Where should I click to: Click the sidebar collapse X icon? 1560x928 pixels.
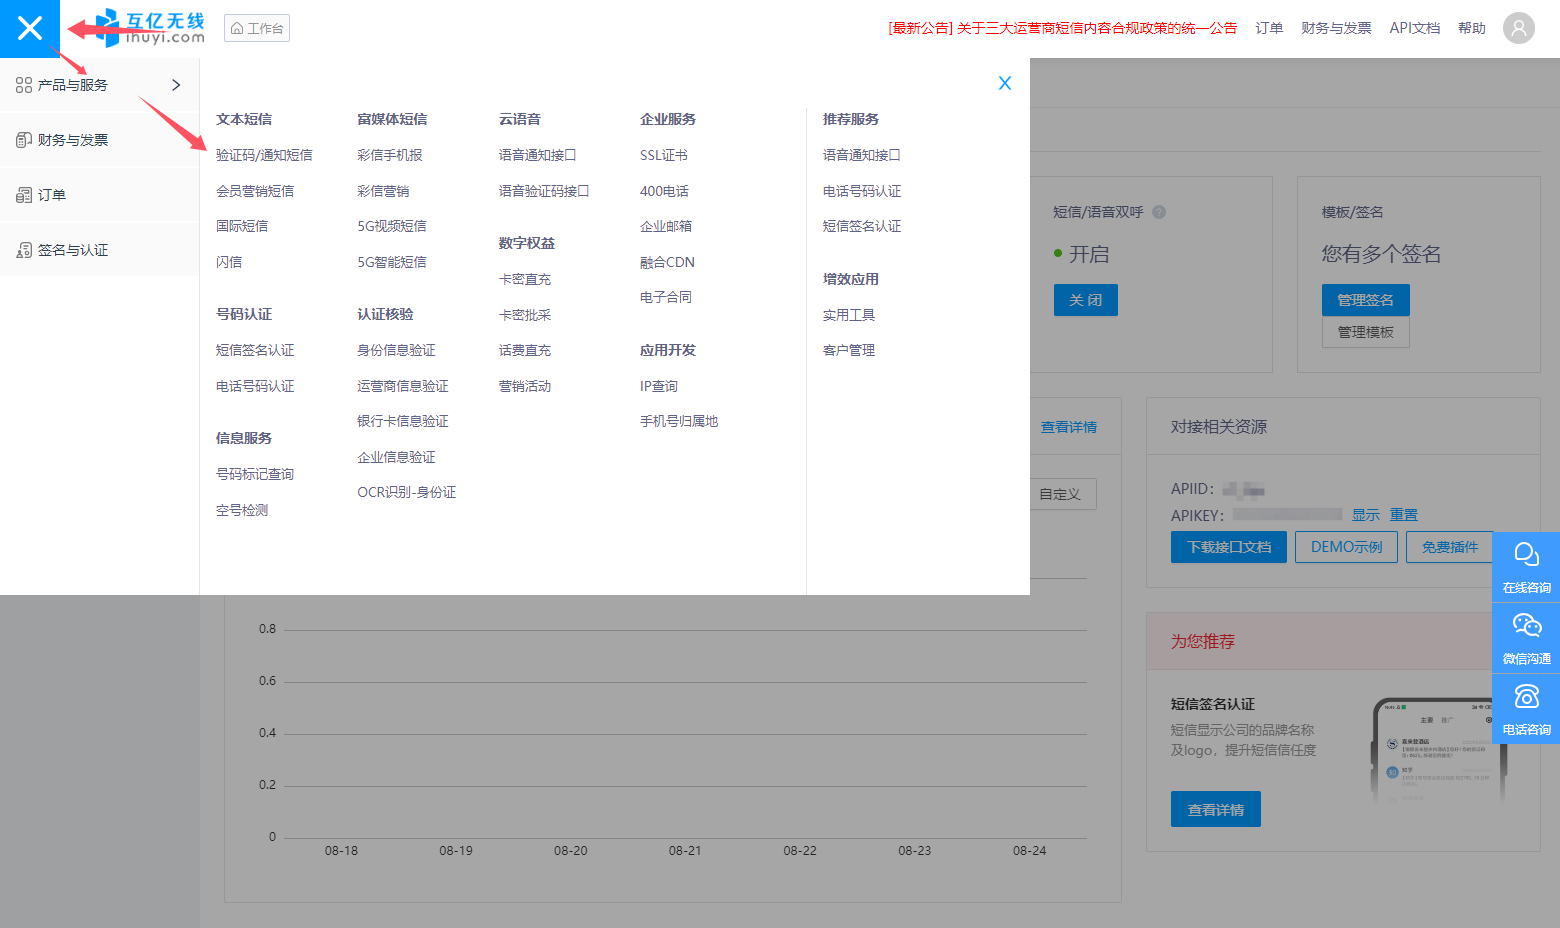point(30,28)
